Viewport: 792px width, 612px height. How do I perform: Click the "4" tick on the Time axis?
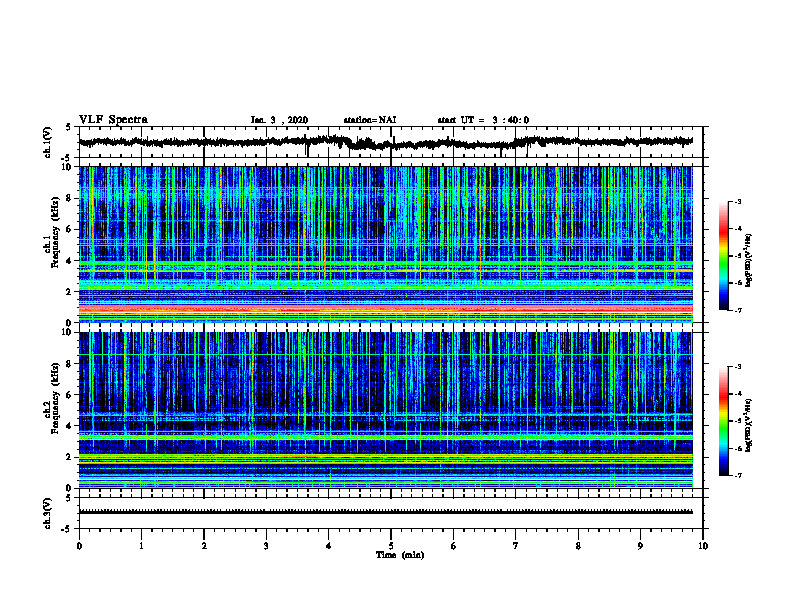[329, 546]
